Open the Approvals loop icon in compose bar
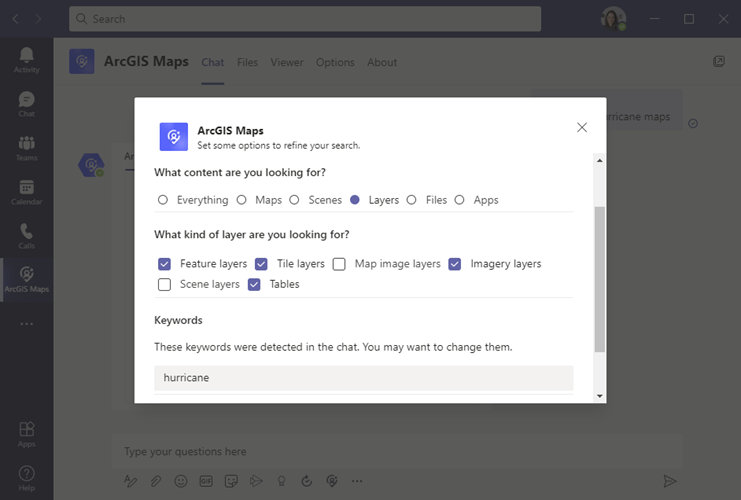The width and height of the screenshot is (741, 500). coord(307,481)
